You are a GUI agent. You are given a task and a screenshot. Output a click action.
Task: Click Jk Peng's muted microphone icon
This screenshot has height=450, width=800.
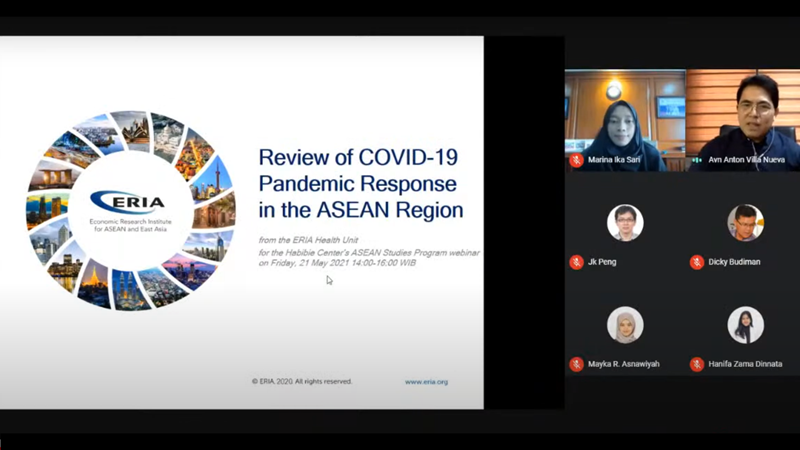click(577, 262)
